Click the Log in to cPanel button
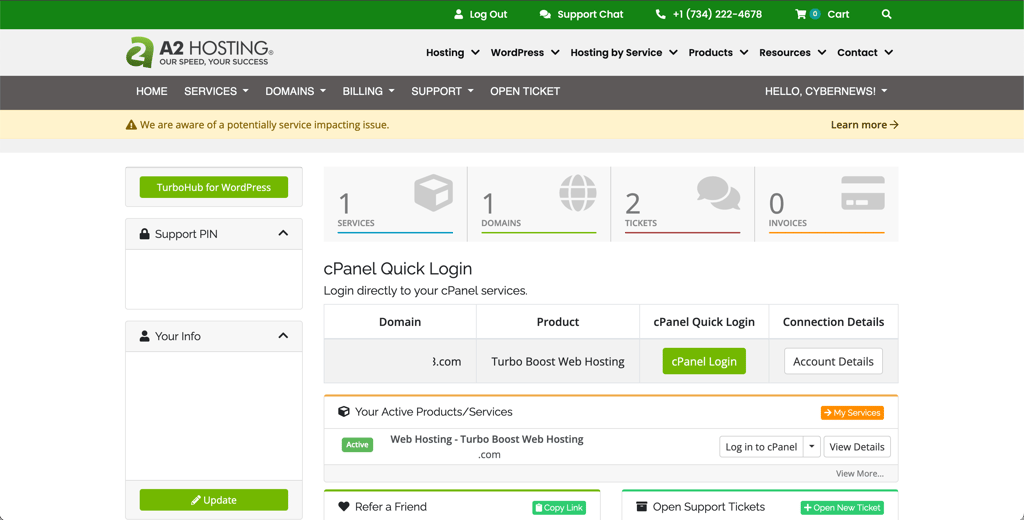Image resolution: width=1024 pixels, height=520 pixels. (761, 447)
